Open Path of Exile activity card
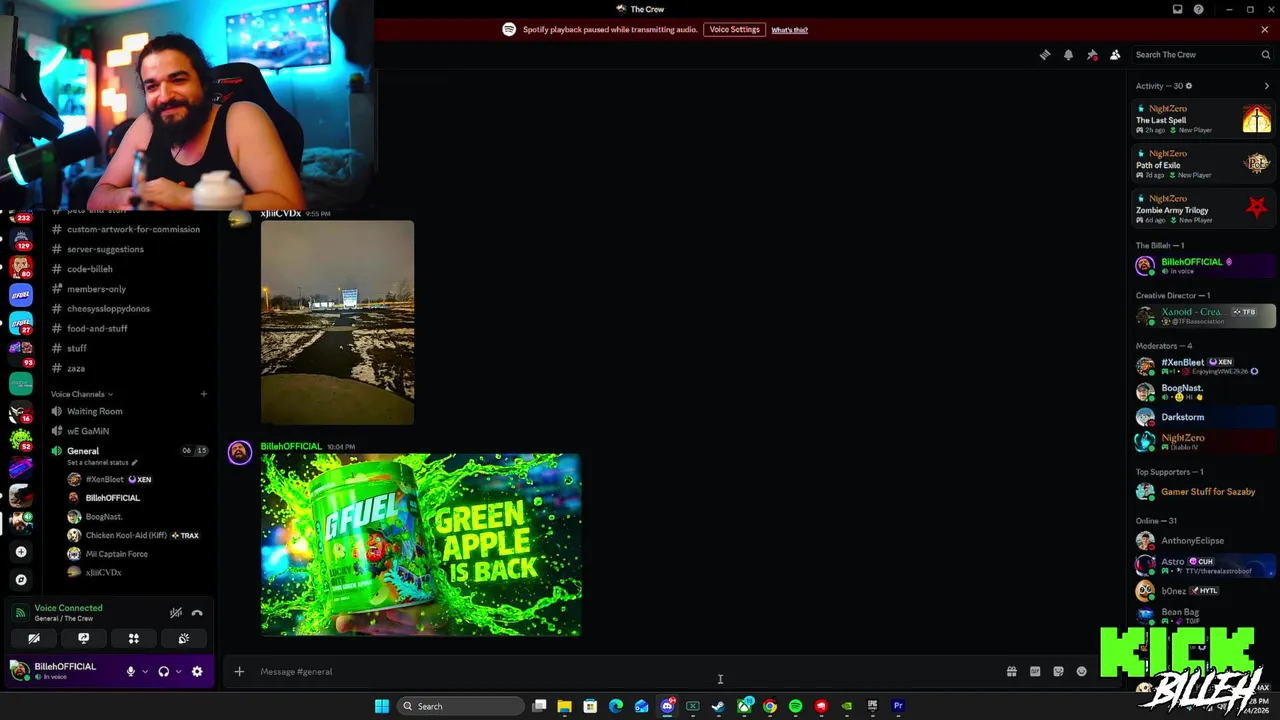The image size is (1280, 720). [x=1203, y=164]
